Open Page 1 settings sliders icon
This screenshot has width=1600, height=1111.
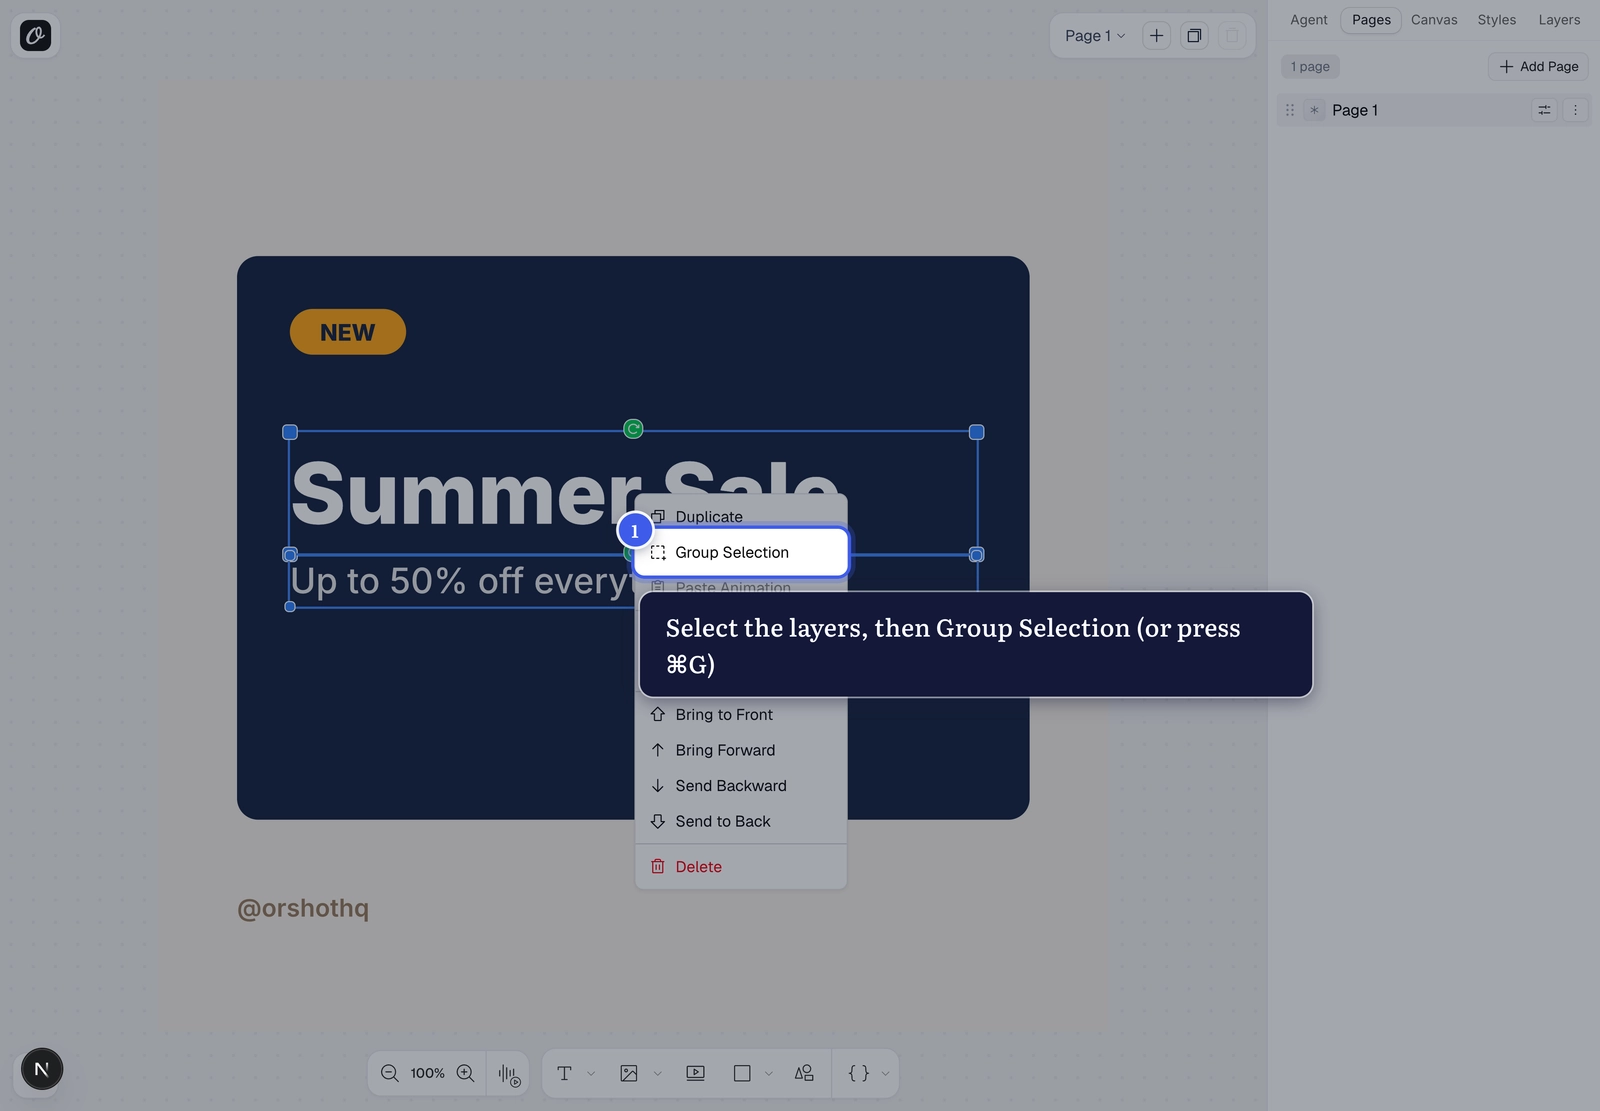(x=1544, y=110)
